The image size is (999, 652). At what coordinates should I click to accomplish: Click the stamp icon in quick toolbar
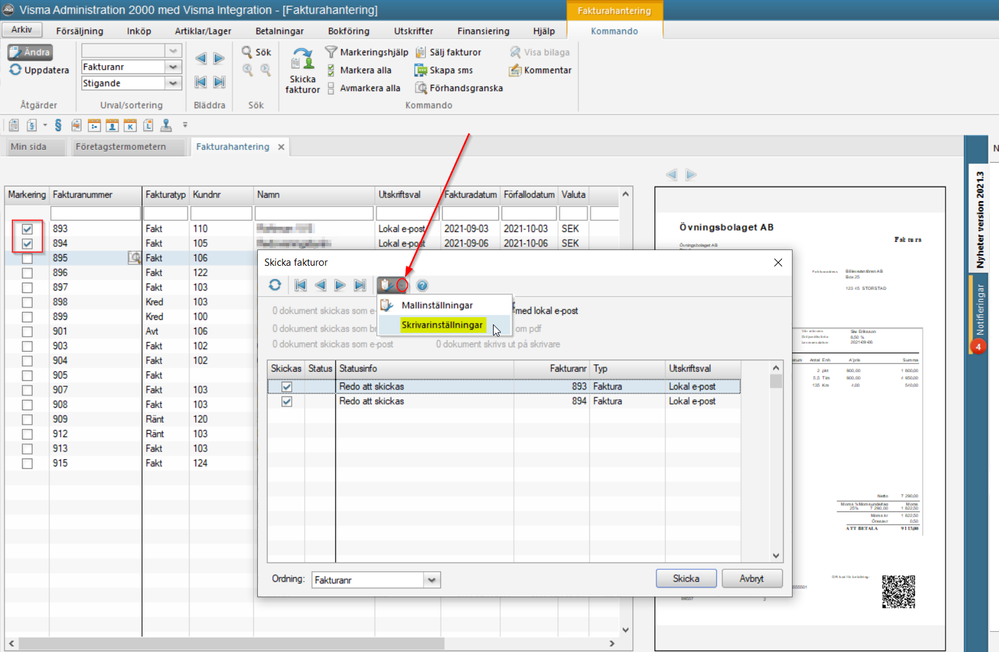166,126
